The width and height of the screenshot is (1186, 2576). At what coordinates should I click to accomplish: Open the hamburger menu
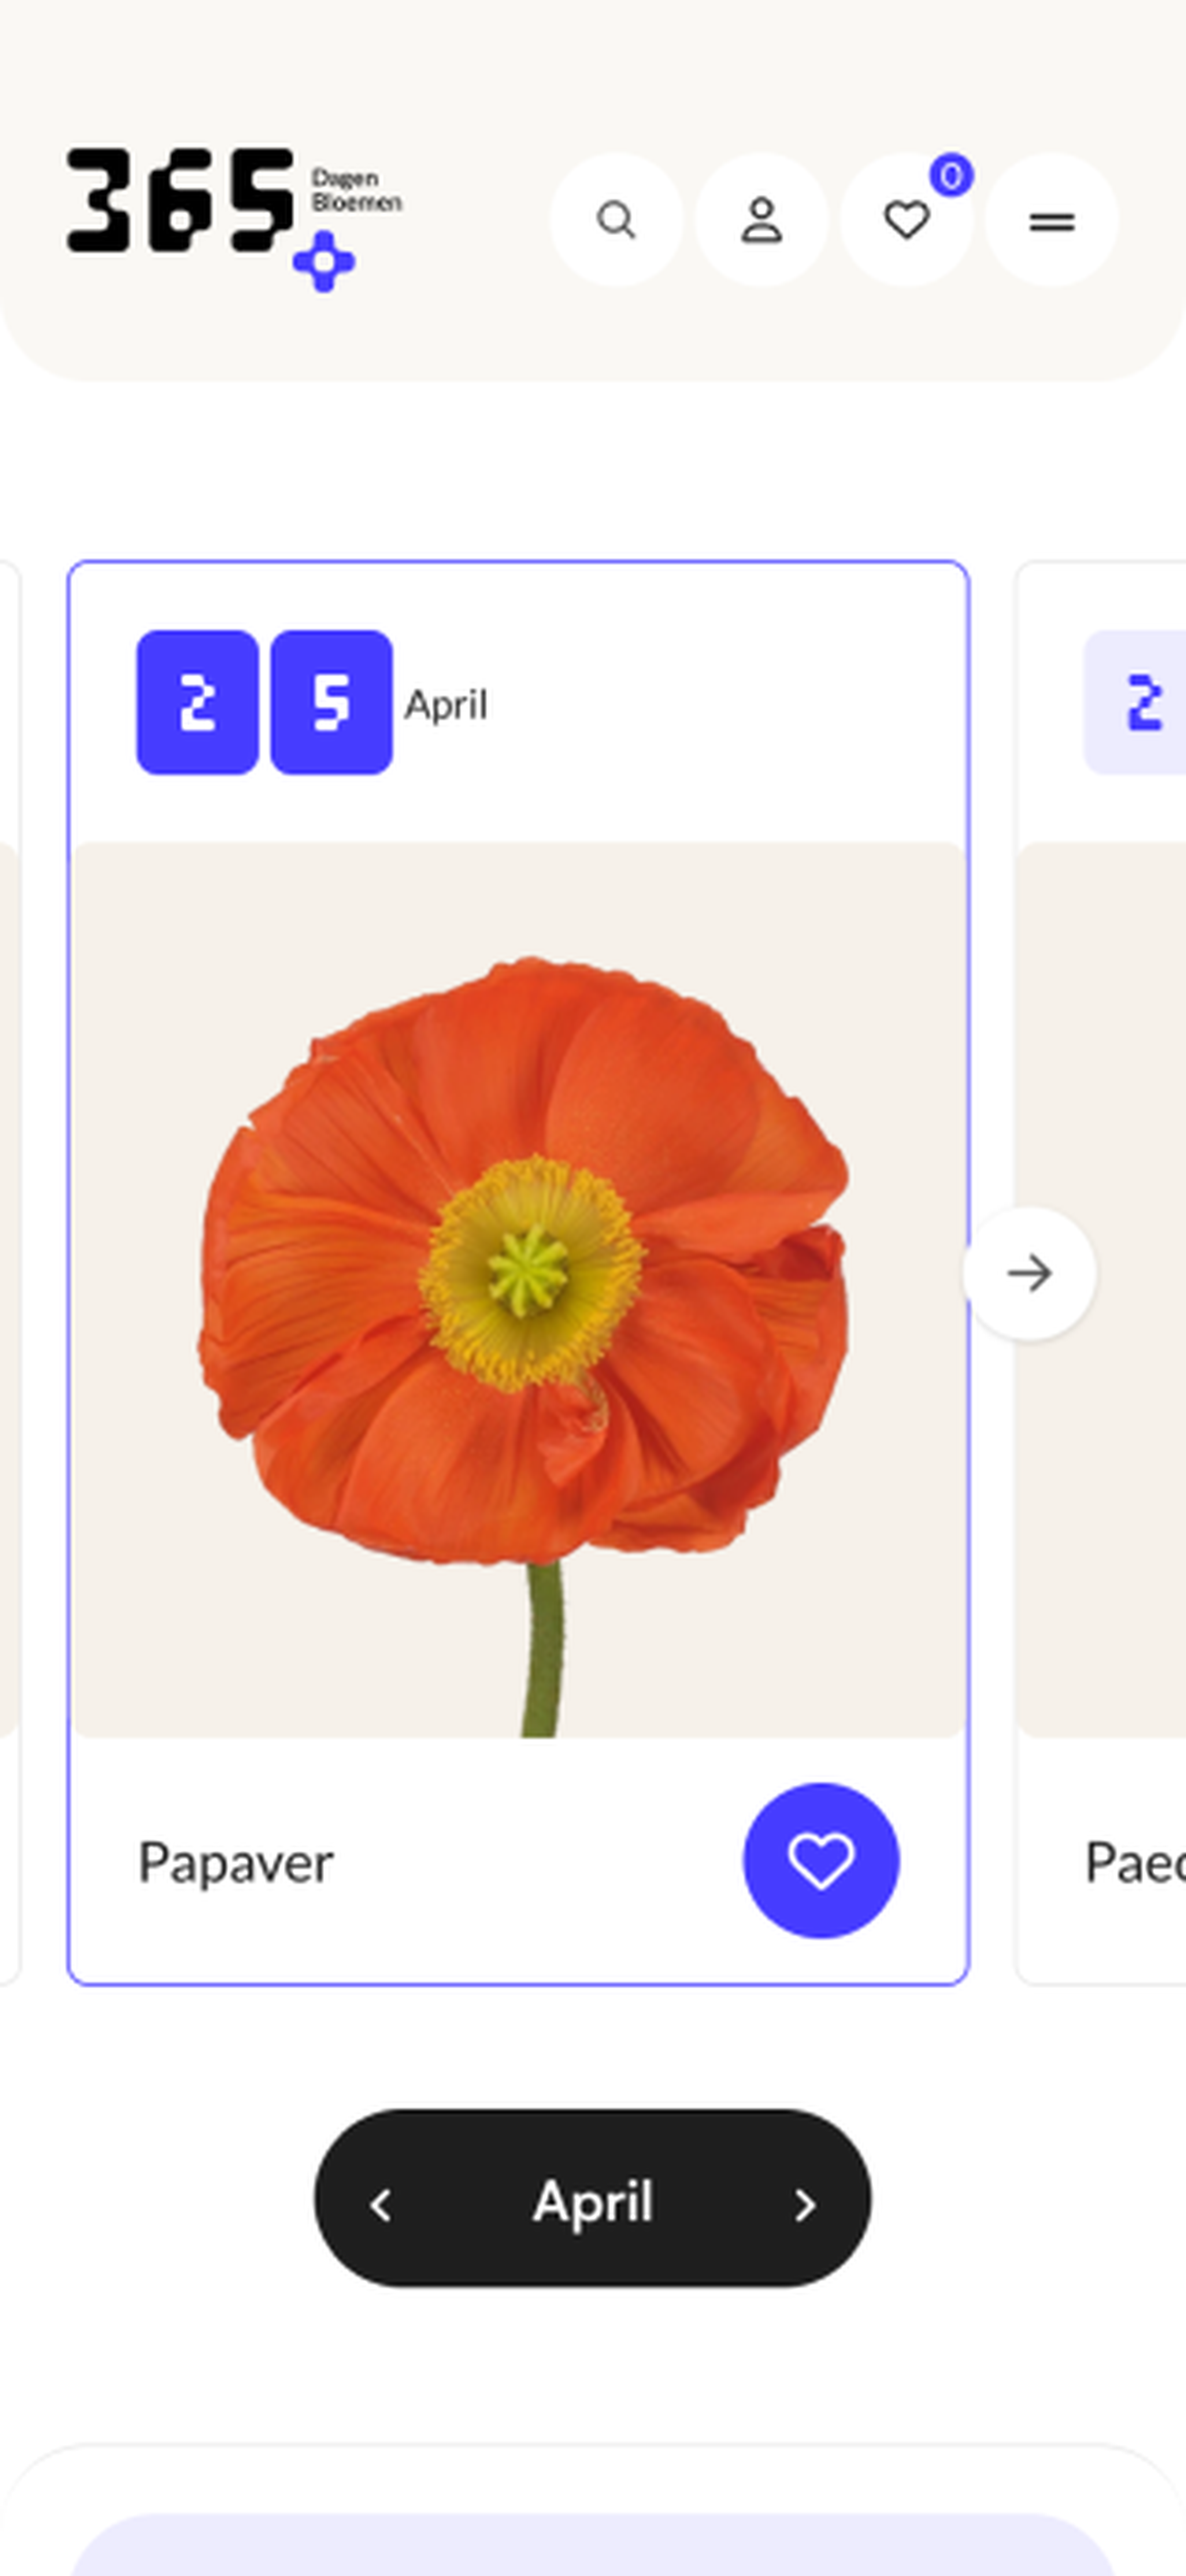(x=1051, y=220)
